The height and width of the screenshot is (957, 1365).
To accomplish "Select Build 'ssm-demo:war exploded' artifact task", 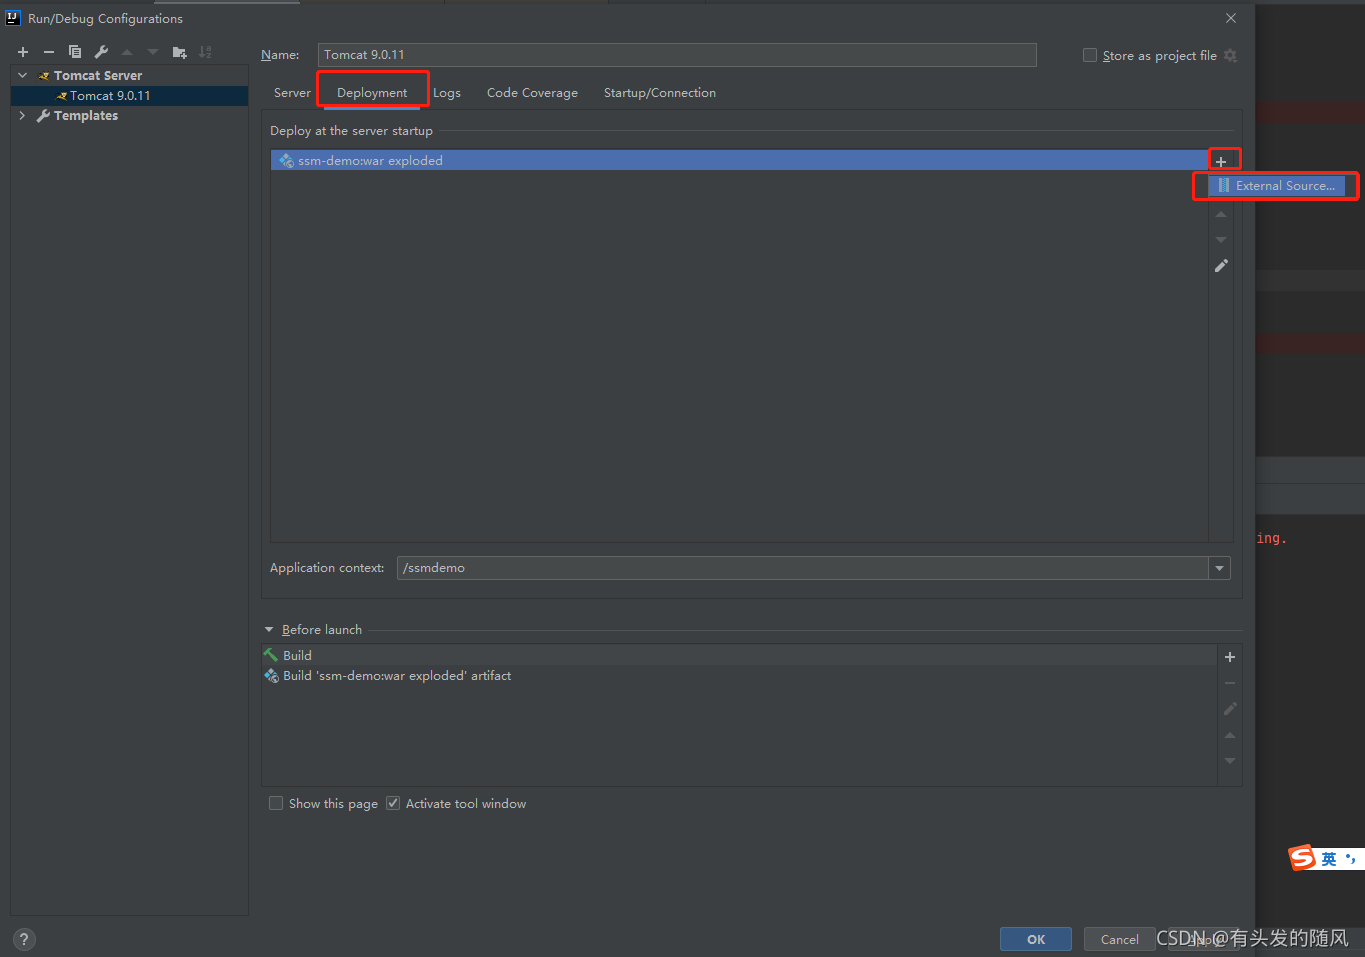I will click(x=739, y=676).
